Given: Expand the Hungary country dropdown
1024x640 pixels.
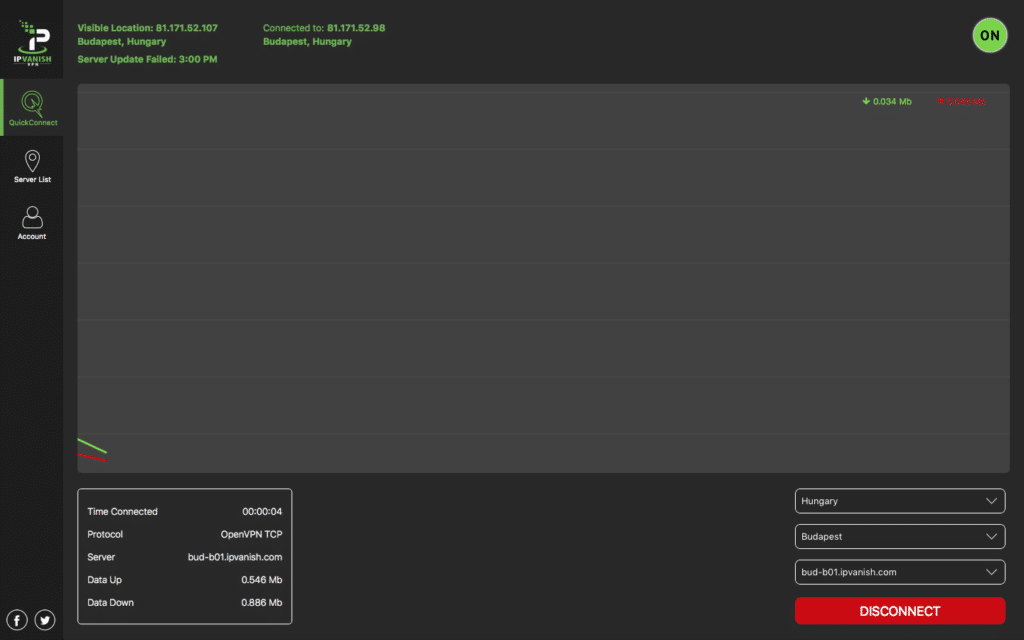Looking at the screenshot, I should click(900, 501).
